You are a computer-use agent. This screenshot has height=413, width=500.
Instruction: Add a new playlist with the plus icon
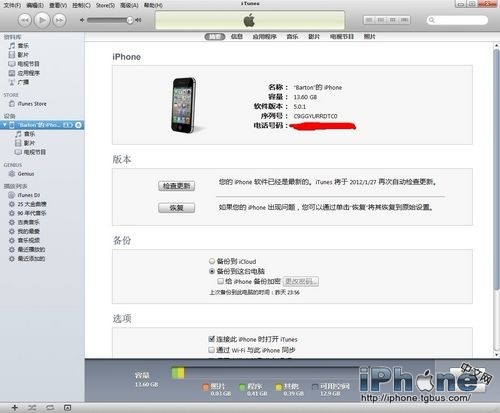15,408
